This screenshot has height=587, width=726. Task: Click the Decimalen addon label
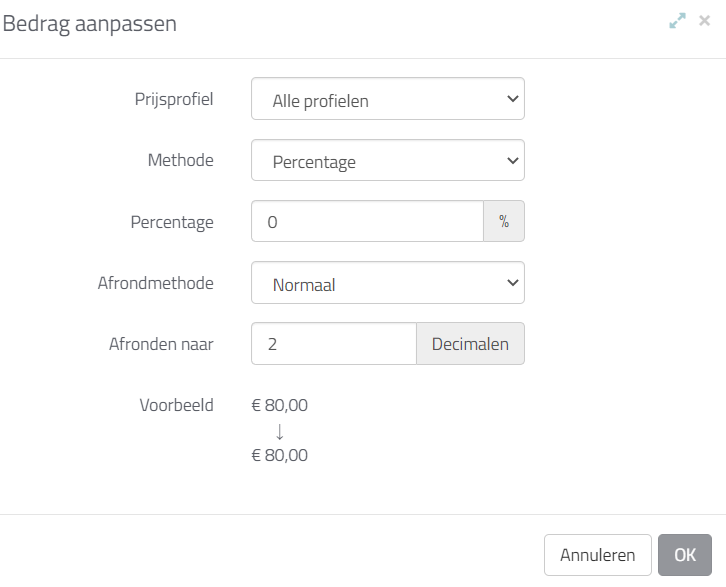point(470,344)
